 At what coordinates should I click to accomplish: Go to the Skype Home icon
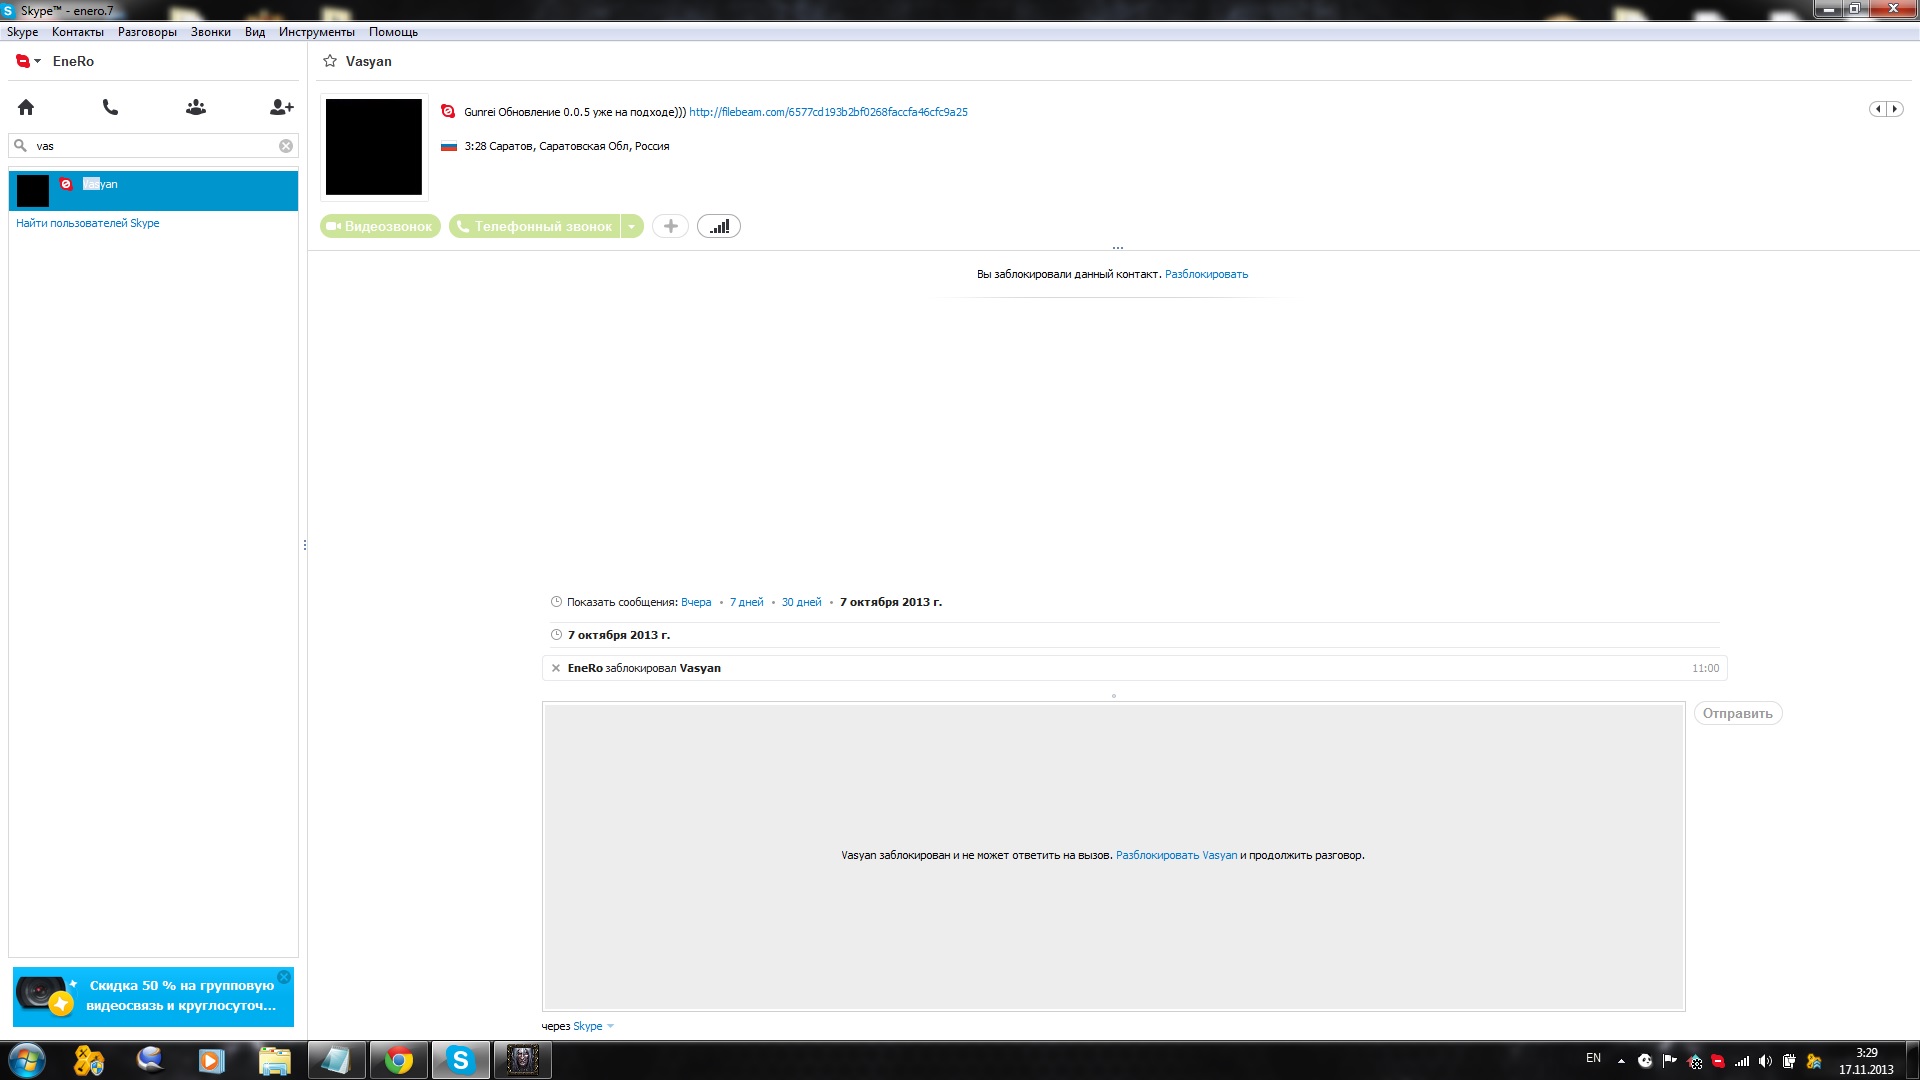(x=26, y=107)
